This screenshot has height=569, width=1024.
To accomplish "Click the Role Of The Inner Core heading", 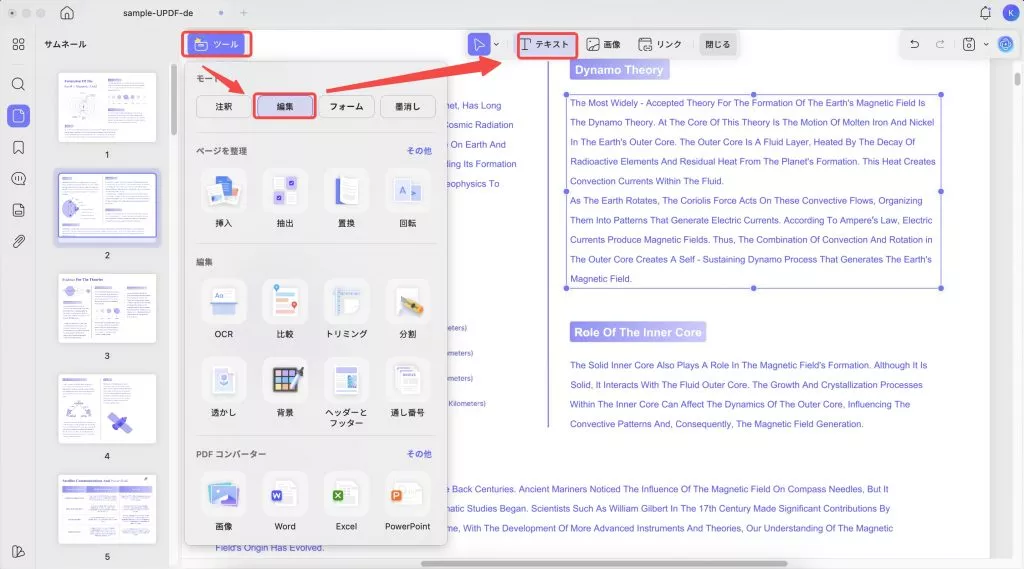I will [638, 332].
